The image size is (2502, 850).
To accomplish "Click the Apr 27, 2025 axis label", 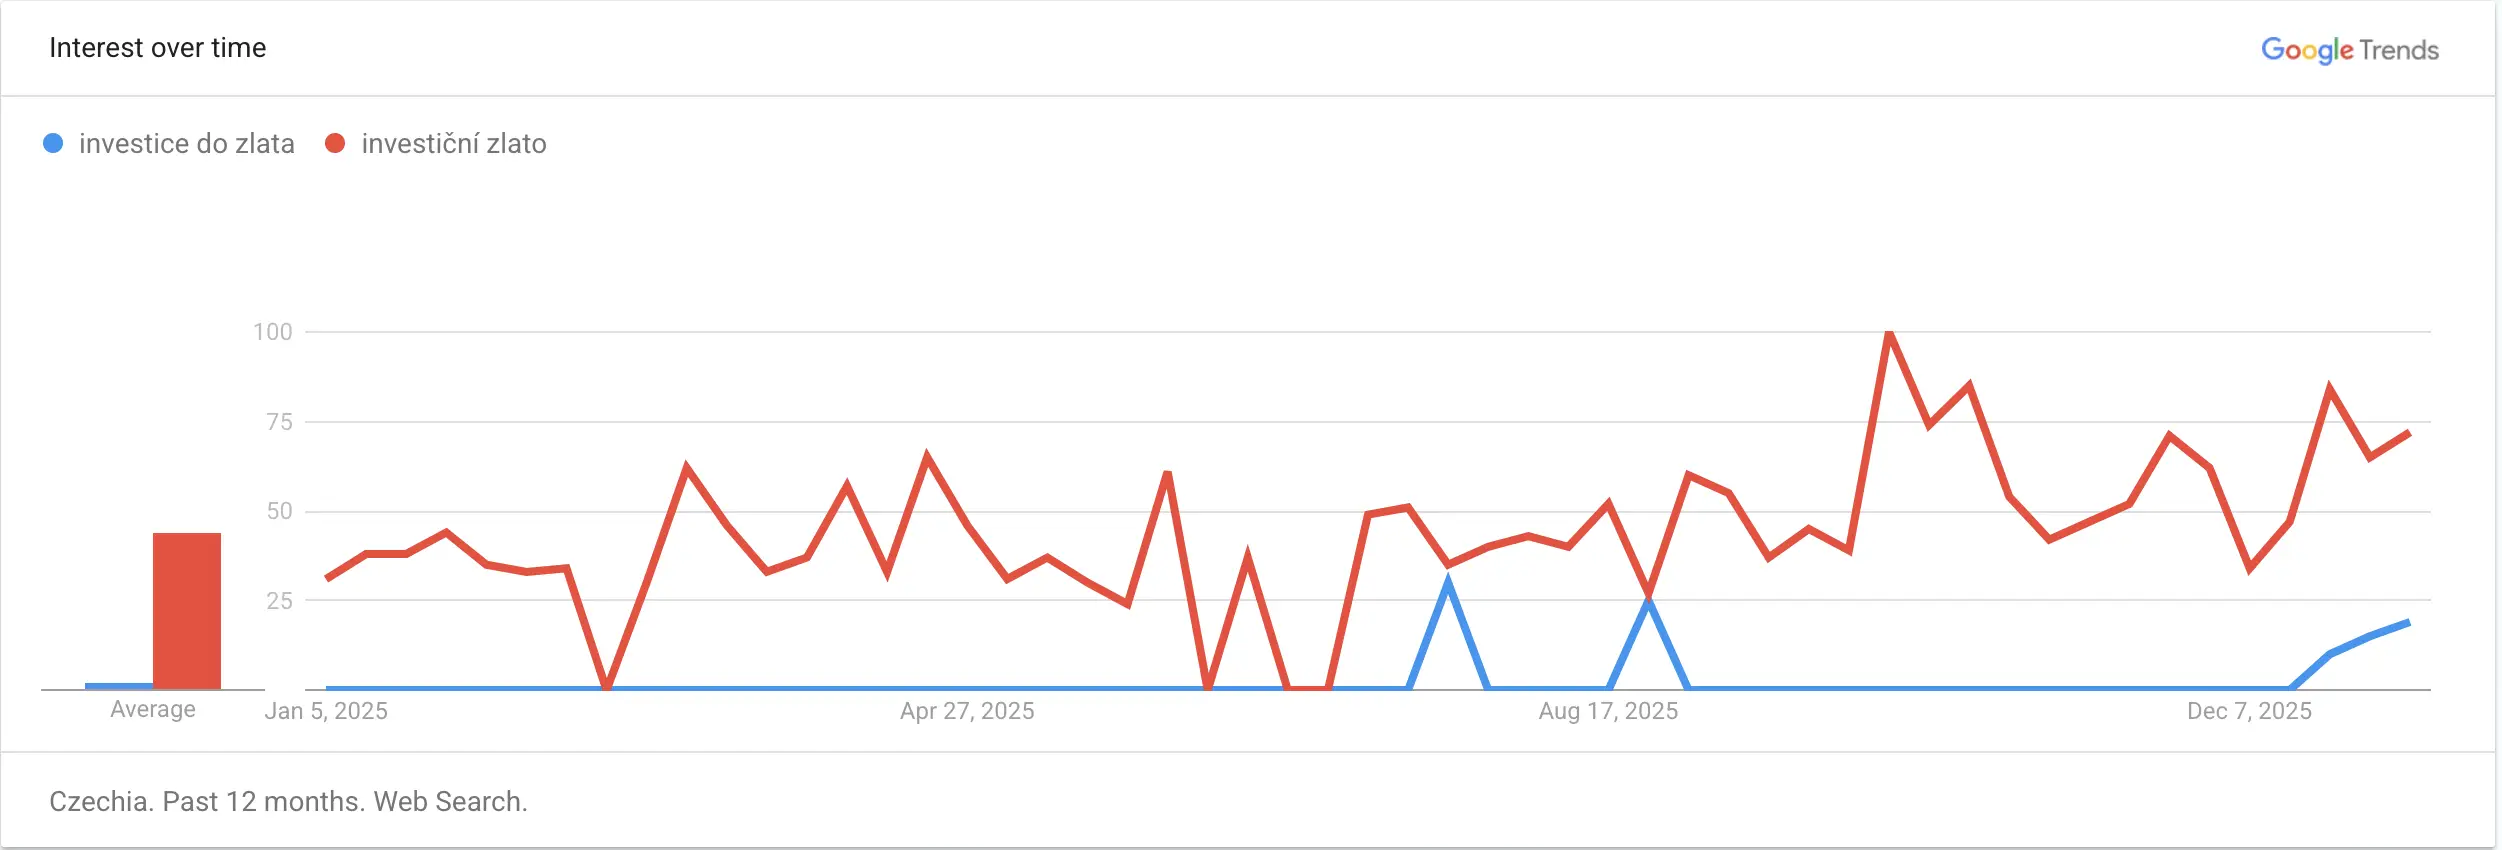I will pyautogui.click(x=967, y=711).
